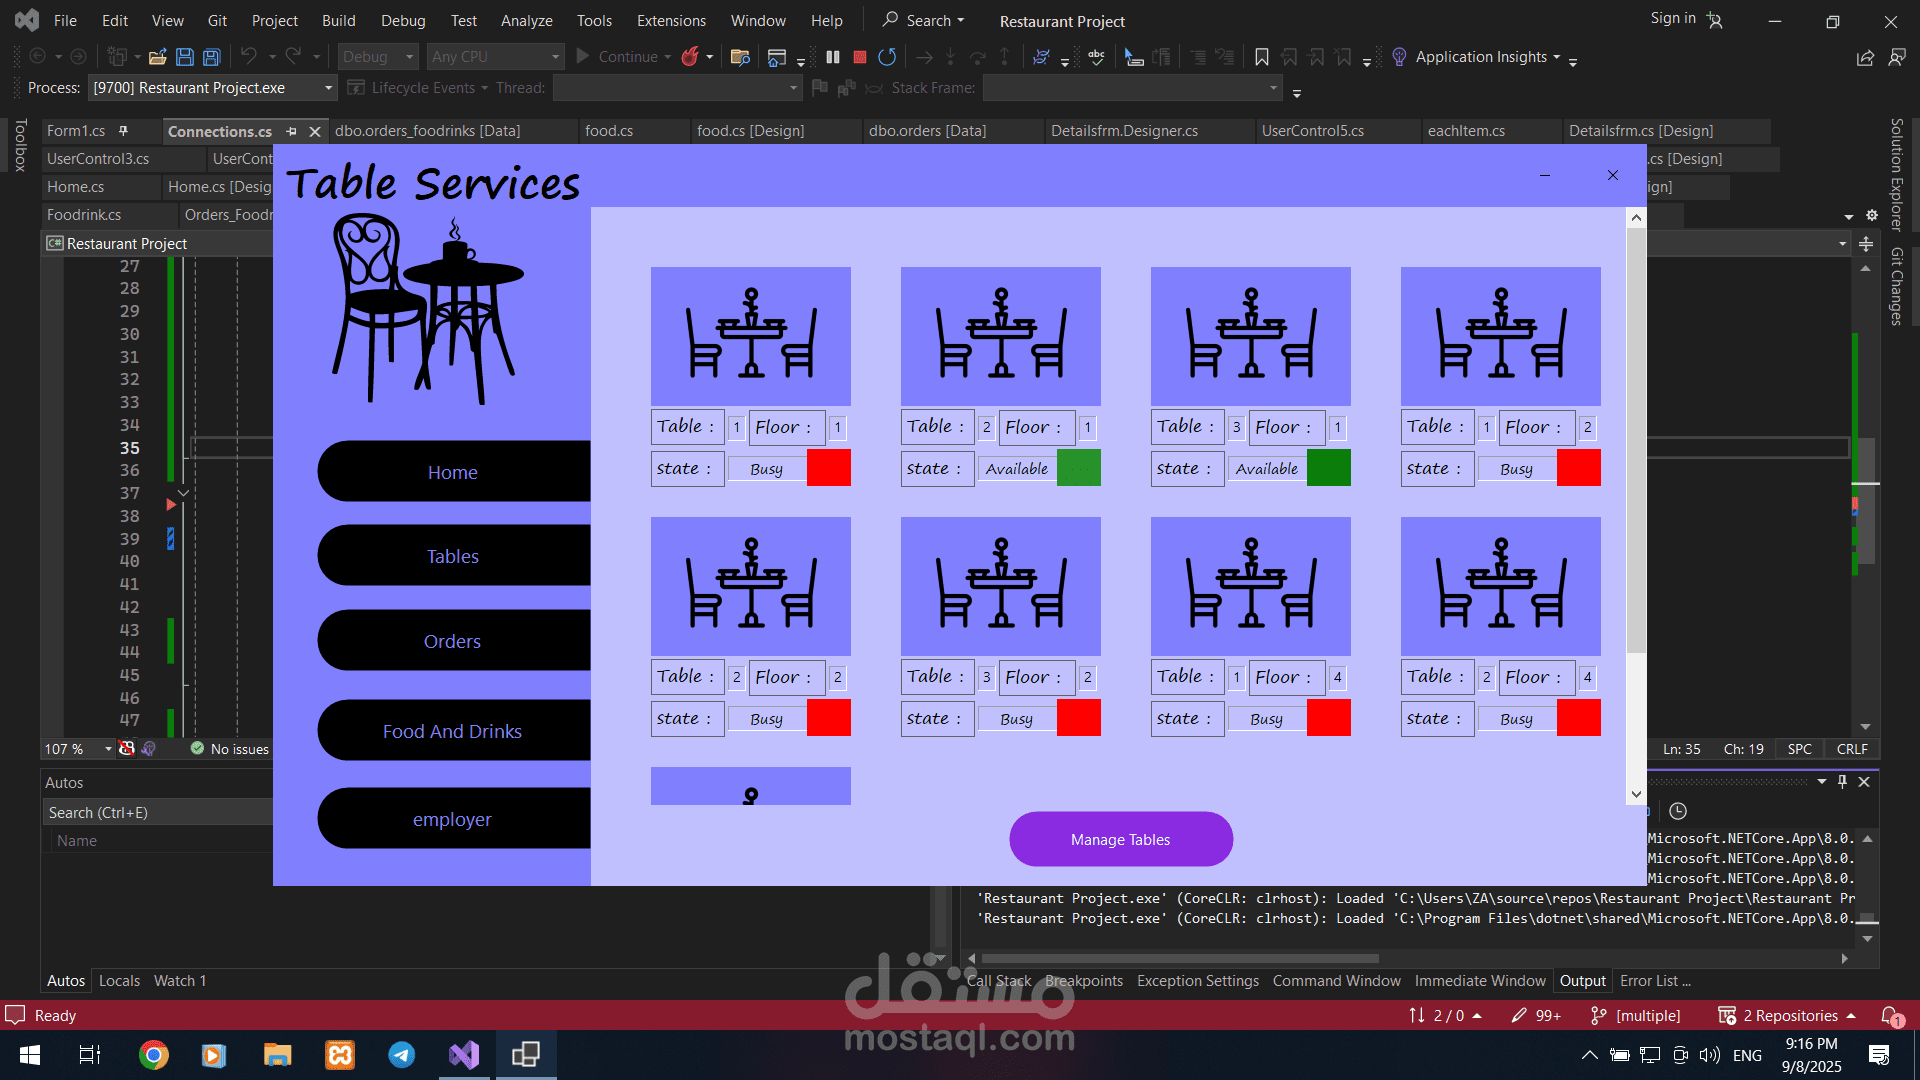The width and height of the screenshot is (1920, 1080).
Task: Open the Any CPU platform dropdown
Action: (495, 57)
